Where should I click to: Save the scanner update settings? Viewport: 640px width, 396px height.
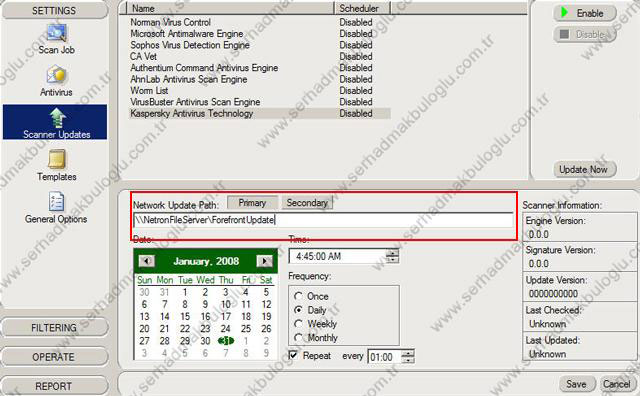click(x=576, y=384)
